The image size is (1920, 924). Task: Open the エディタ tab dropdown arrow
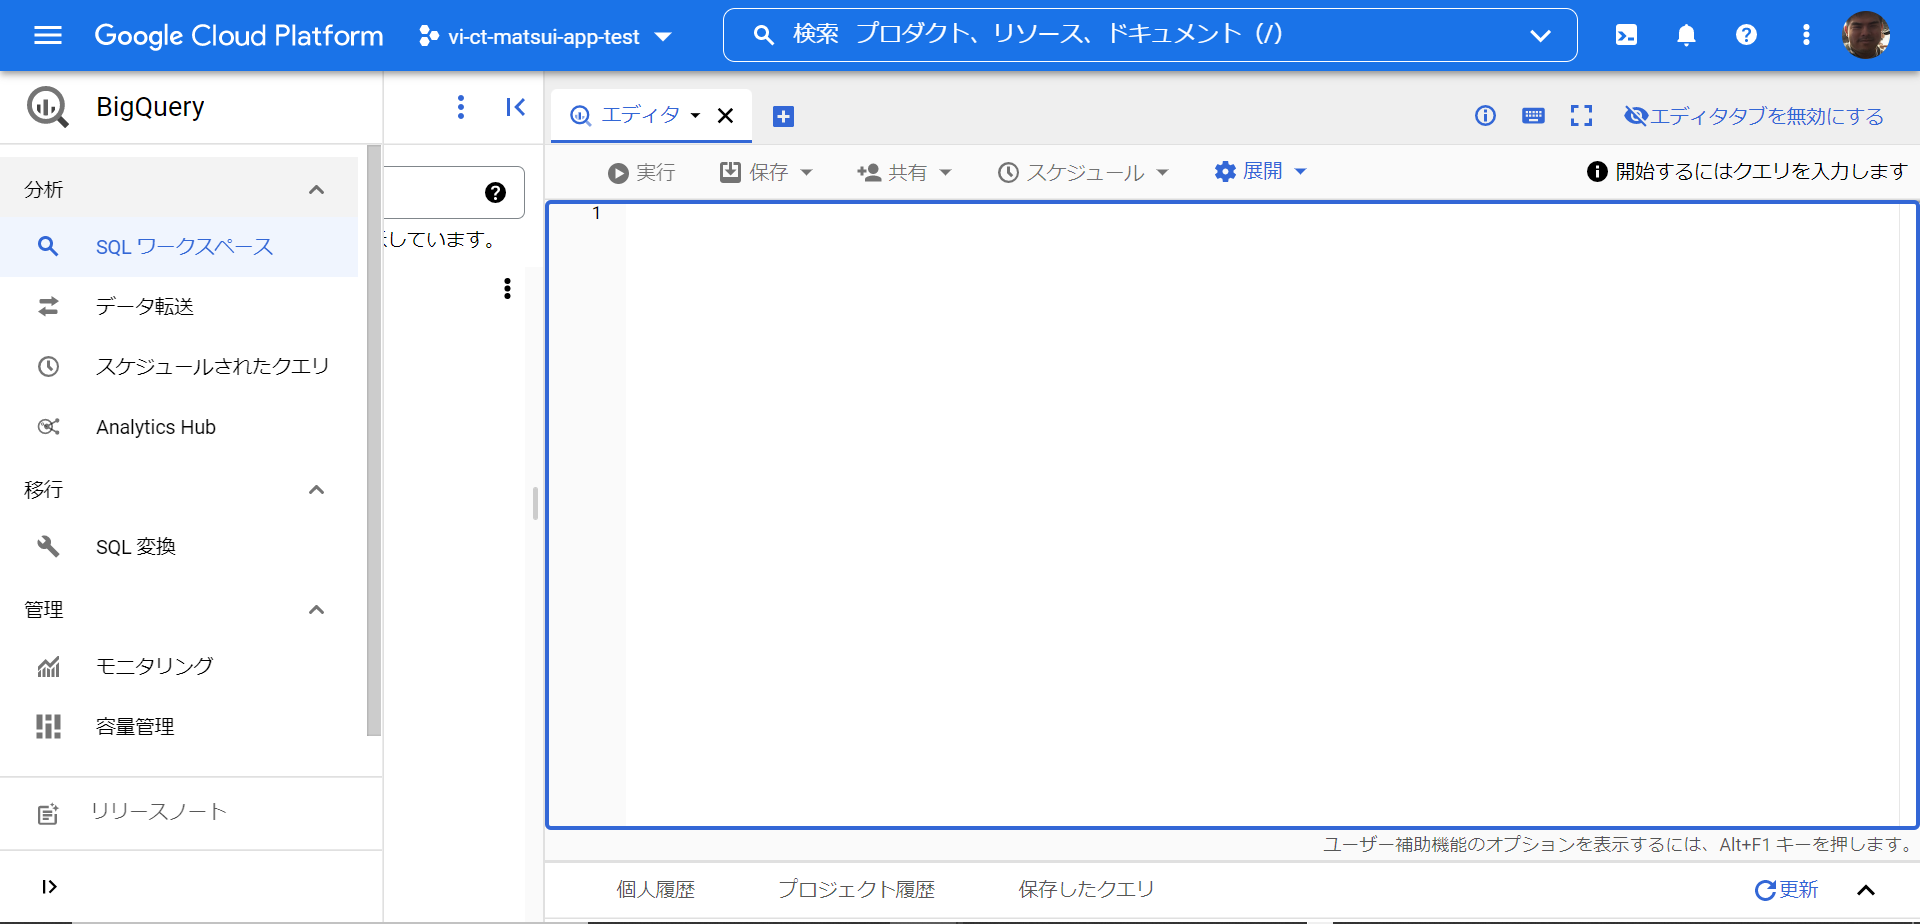pyautogui.click(x=695, y=116)
